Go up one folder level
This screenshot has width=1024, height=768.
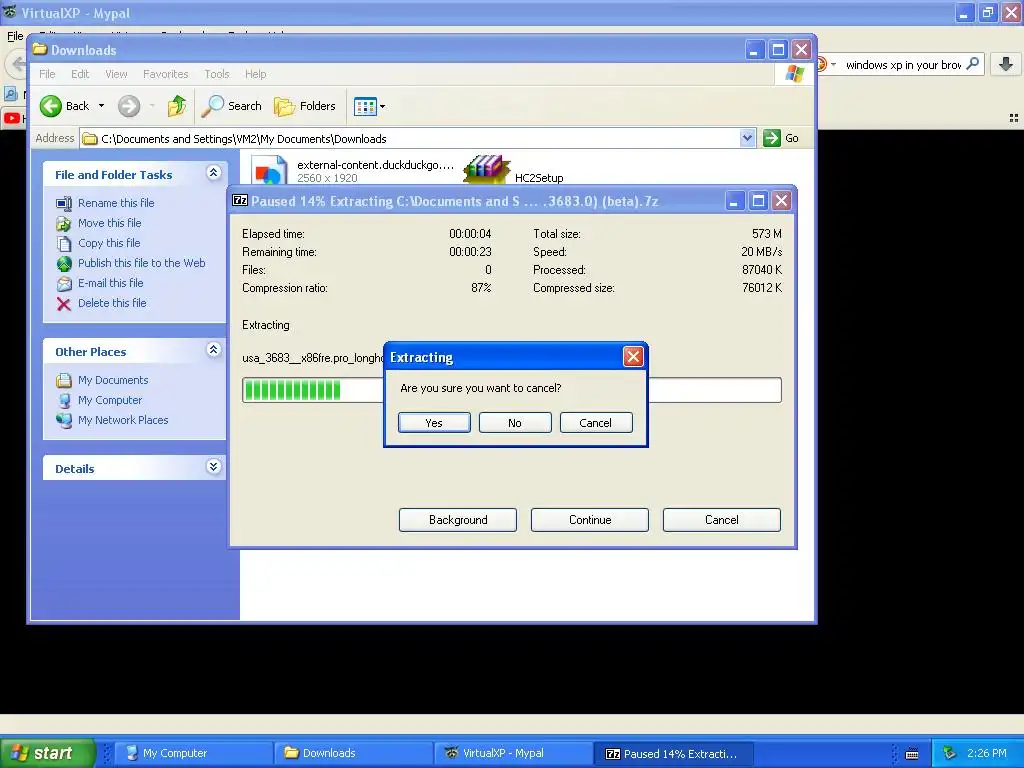click(x=176, y=106)
